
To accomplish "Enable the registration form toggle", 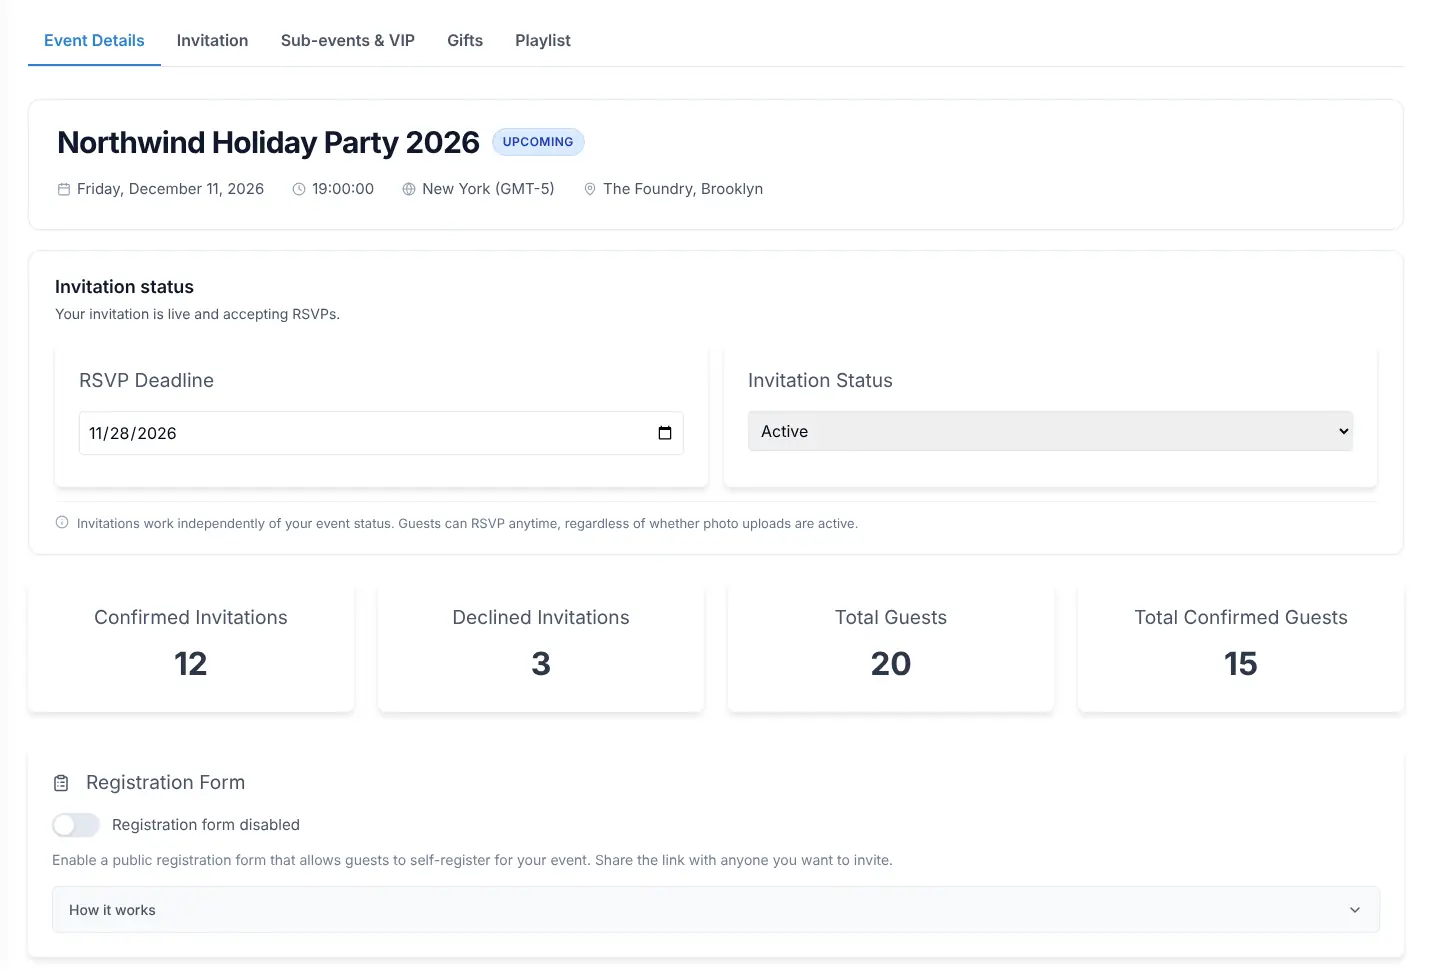I will [x=76, y=825].
